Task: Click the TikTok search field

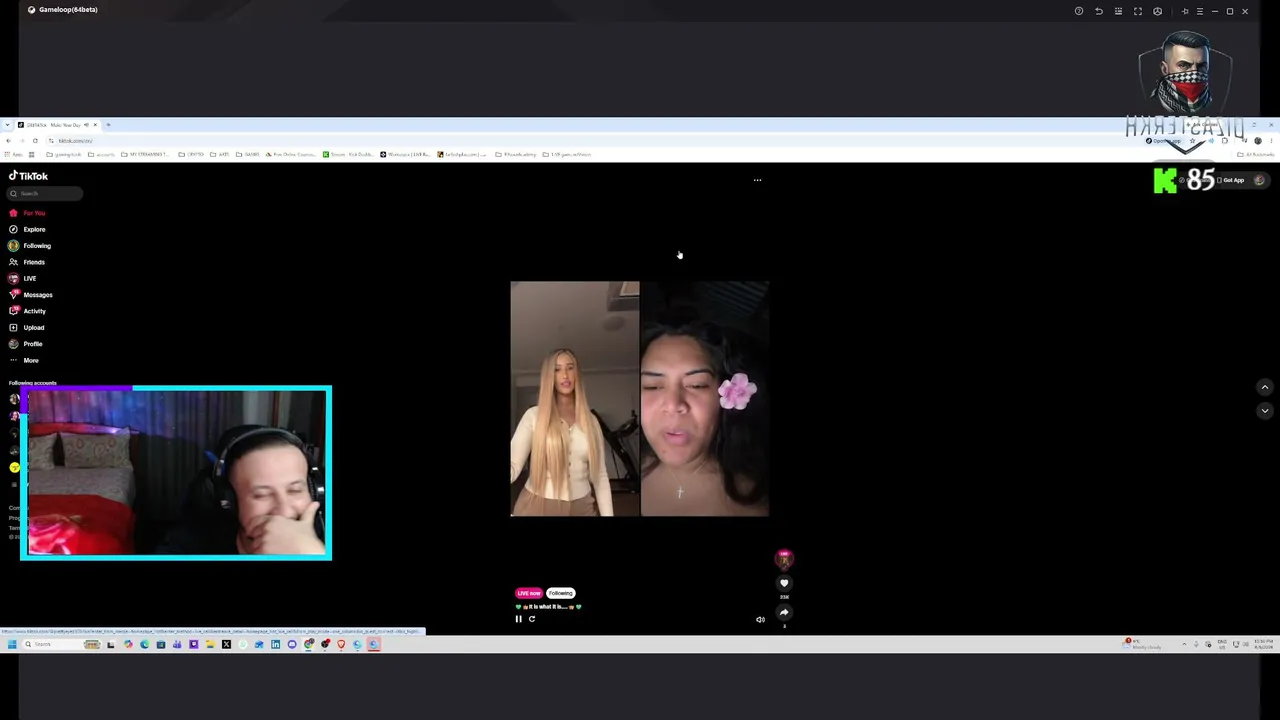Action: pyautogui.click(x=45, y=193)
